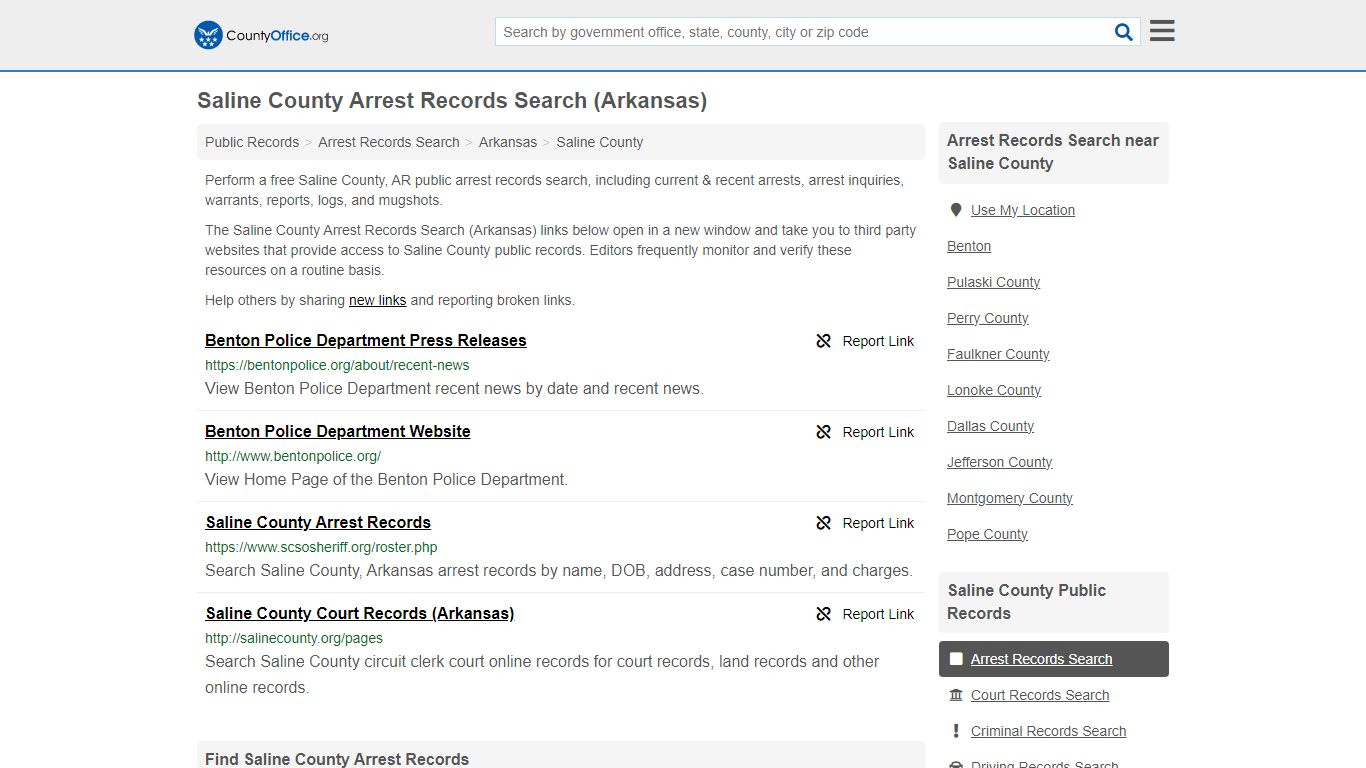Select Faulkner County
The height and width of the screenshot is (768, 1366).
coord(998,354)
